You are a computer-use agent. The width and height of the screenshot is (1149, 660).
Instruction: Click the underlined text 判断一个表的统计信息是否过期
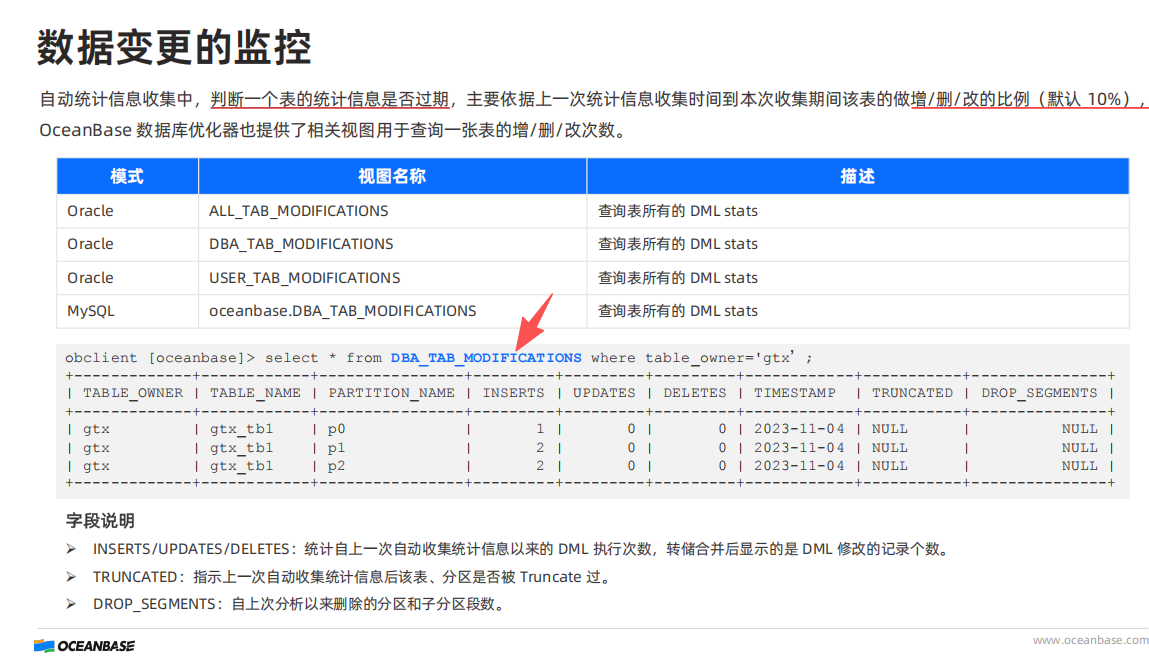pyautogui.click(x=330, y=99)
